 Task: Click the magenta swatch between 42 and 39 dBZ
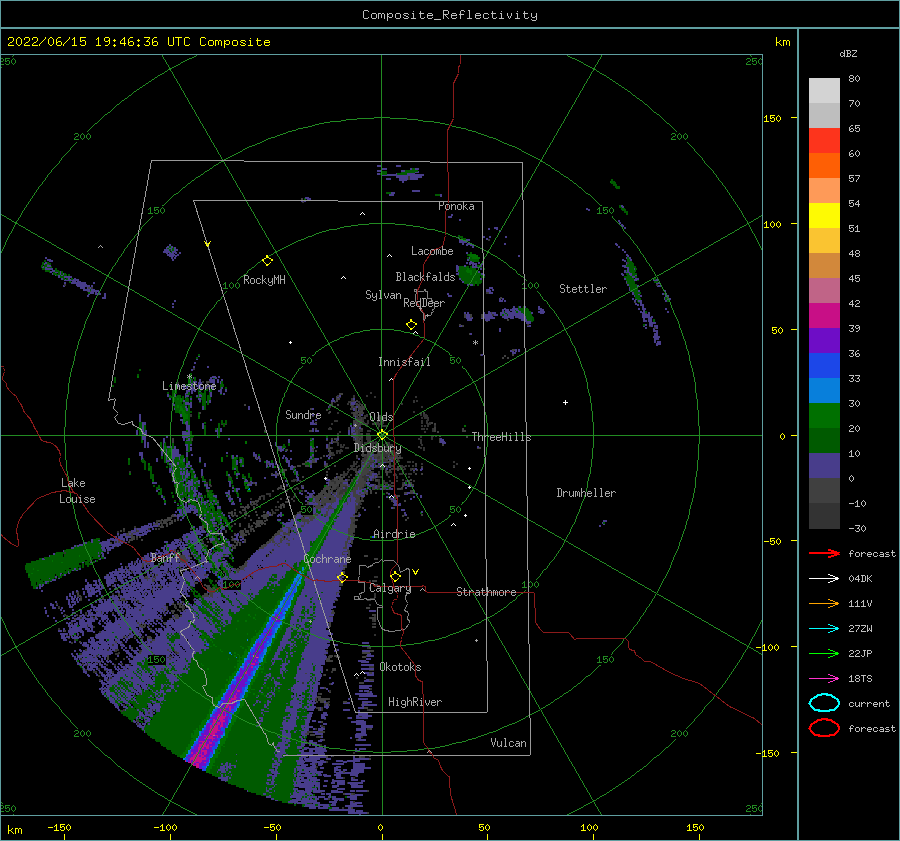click(x=824, y=316)
